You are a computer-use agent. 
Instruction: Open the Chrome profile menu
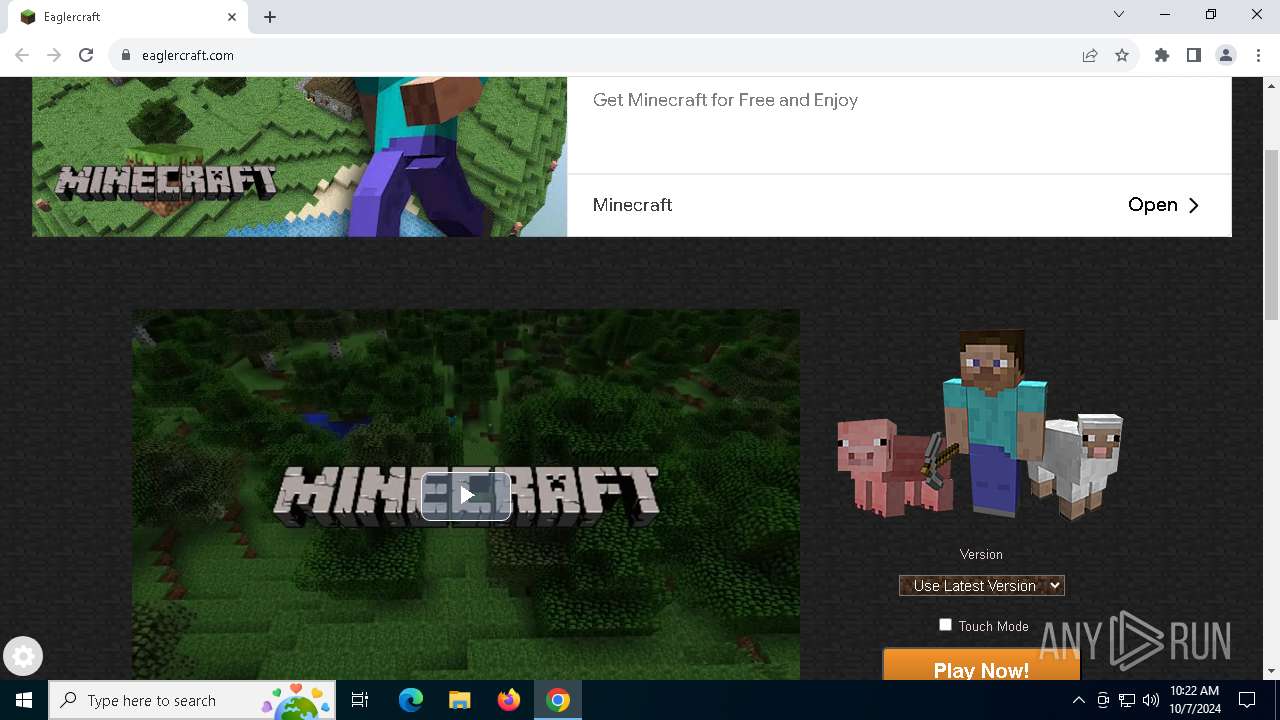pos(1226,55)
